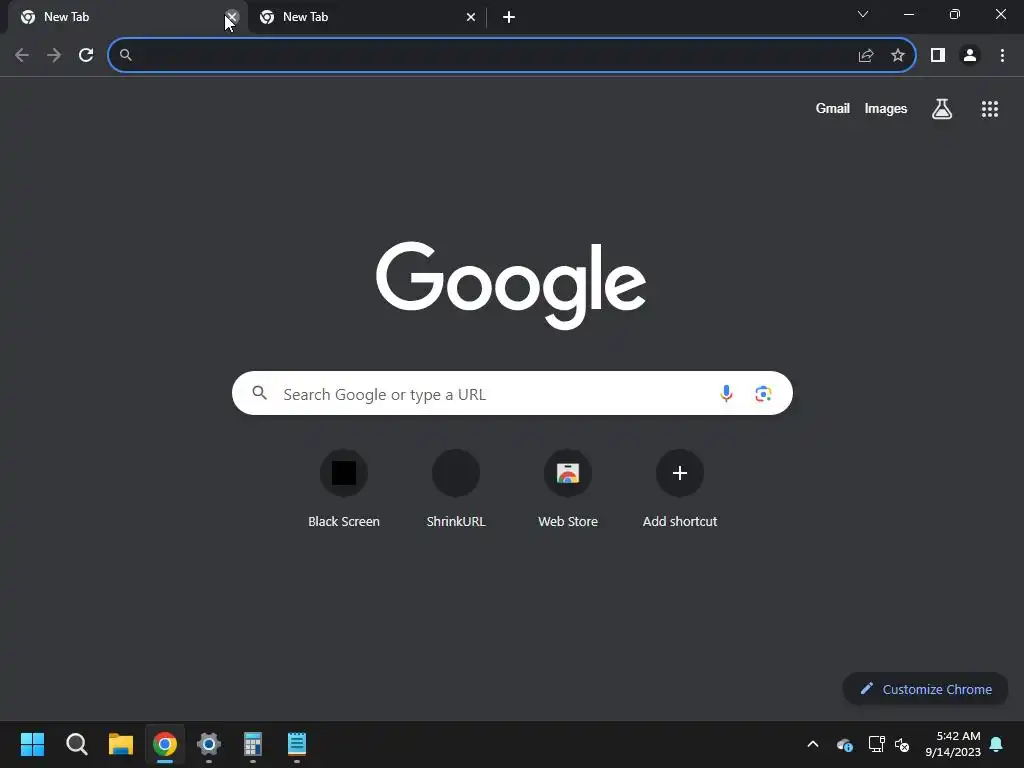Open the Web Store shortcut
1024x768 pixels.
point(568,488)
